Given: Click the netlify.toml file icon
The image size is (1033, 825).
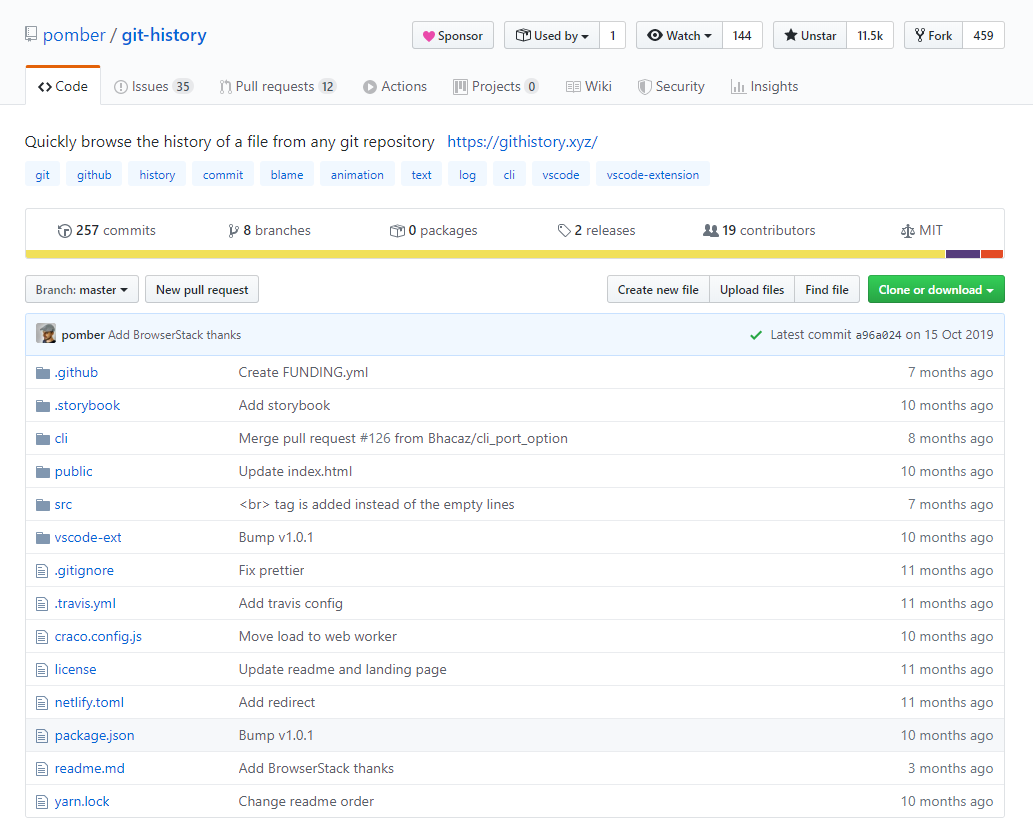Looking at the screenshot, I should 42,702.
